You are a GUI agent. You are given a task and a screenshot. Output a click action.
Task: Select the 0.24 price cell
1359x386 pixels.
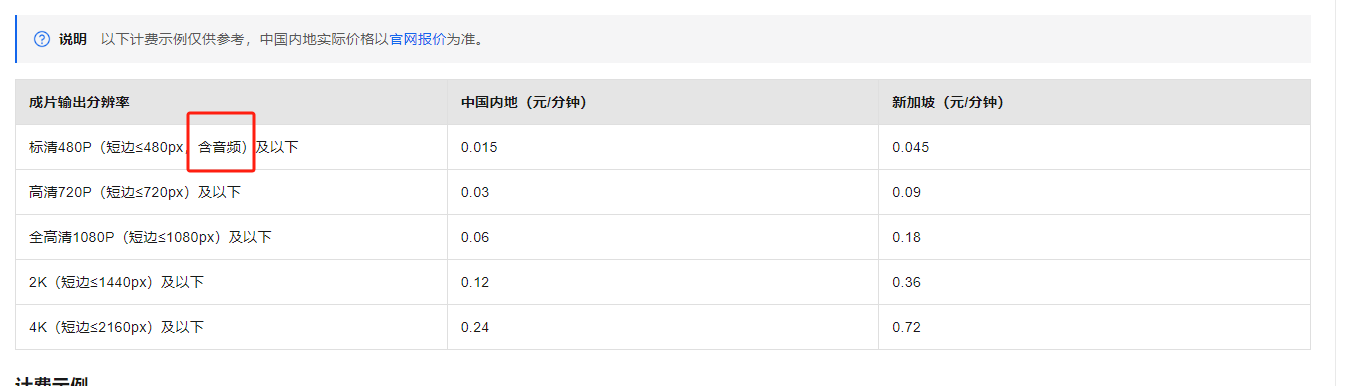(x=663, y=327)
